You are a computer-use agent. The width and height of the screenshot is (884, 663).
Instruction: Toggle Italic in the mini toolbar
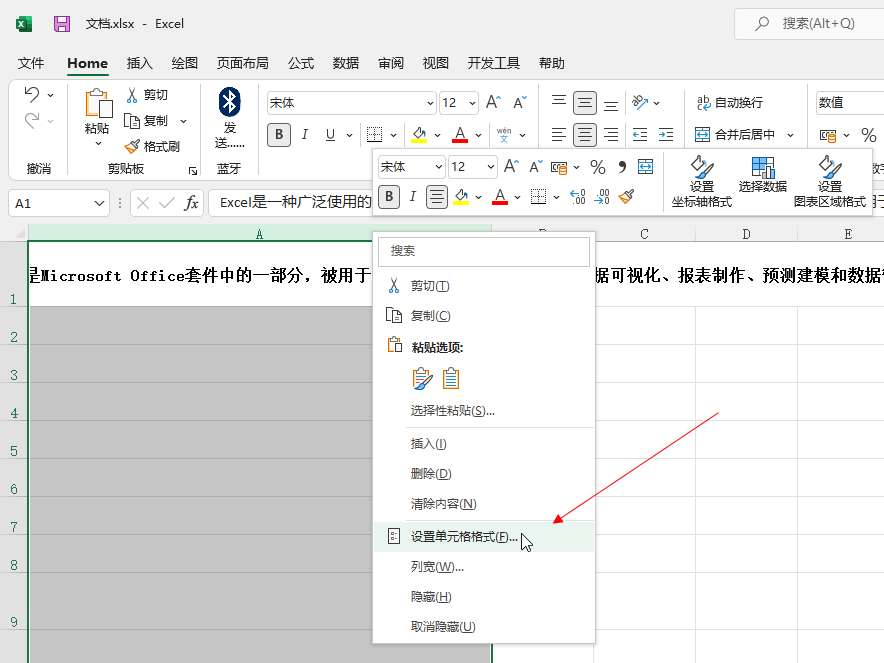pos(413,197)
